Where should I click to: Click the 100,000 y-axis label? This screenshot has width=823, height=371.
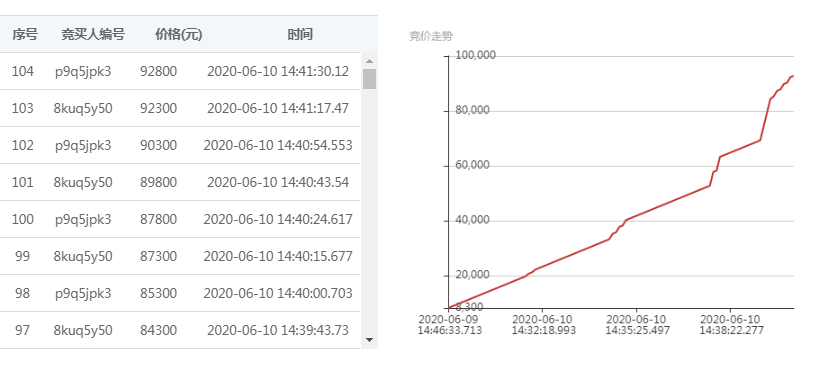point(476,55)
